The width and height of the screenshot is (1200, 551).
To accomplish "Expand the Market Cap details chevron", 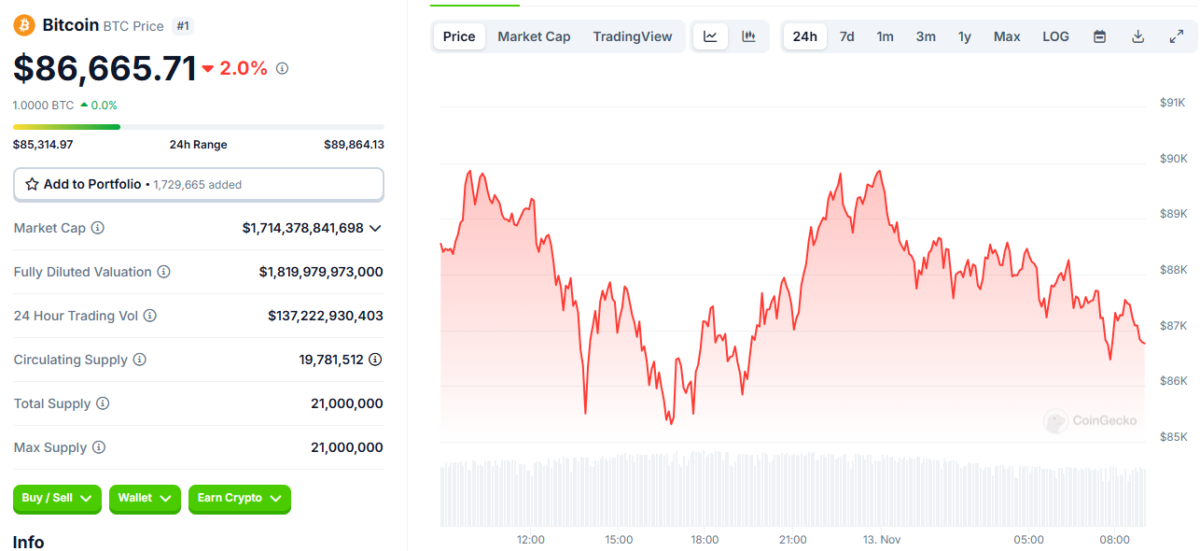I will click(x=375, y=228).
